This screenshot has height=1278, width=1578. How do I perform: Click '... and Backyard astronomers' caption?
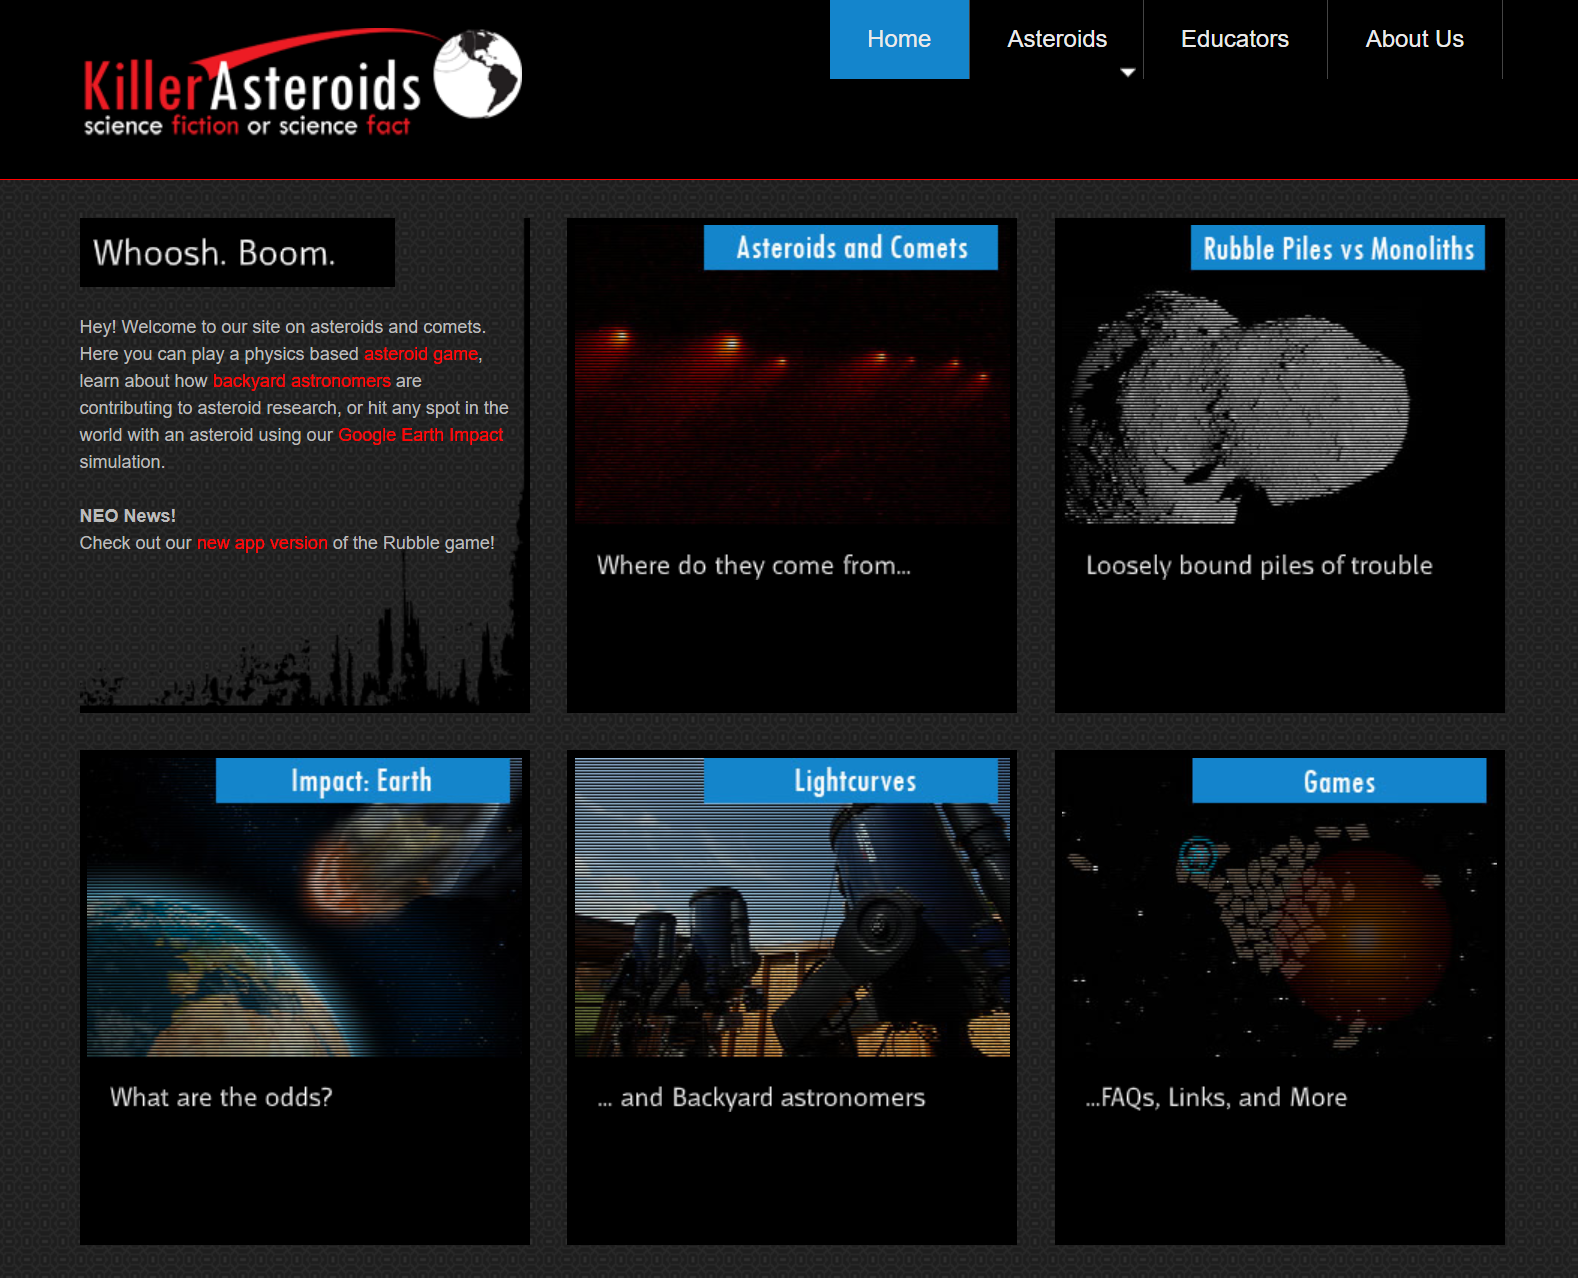tap(761, 1097)
